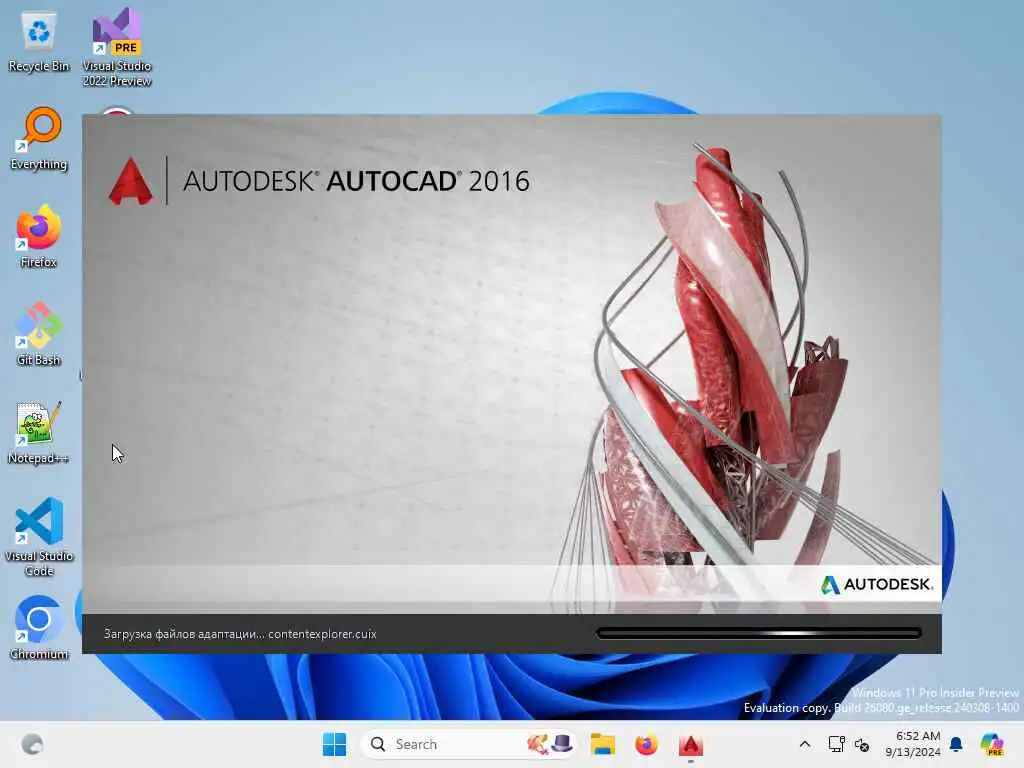Viewport: 1024px width, 768px height.
Task: Click the search highlight icon in Search box
Action: pos(550,744)
